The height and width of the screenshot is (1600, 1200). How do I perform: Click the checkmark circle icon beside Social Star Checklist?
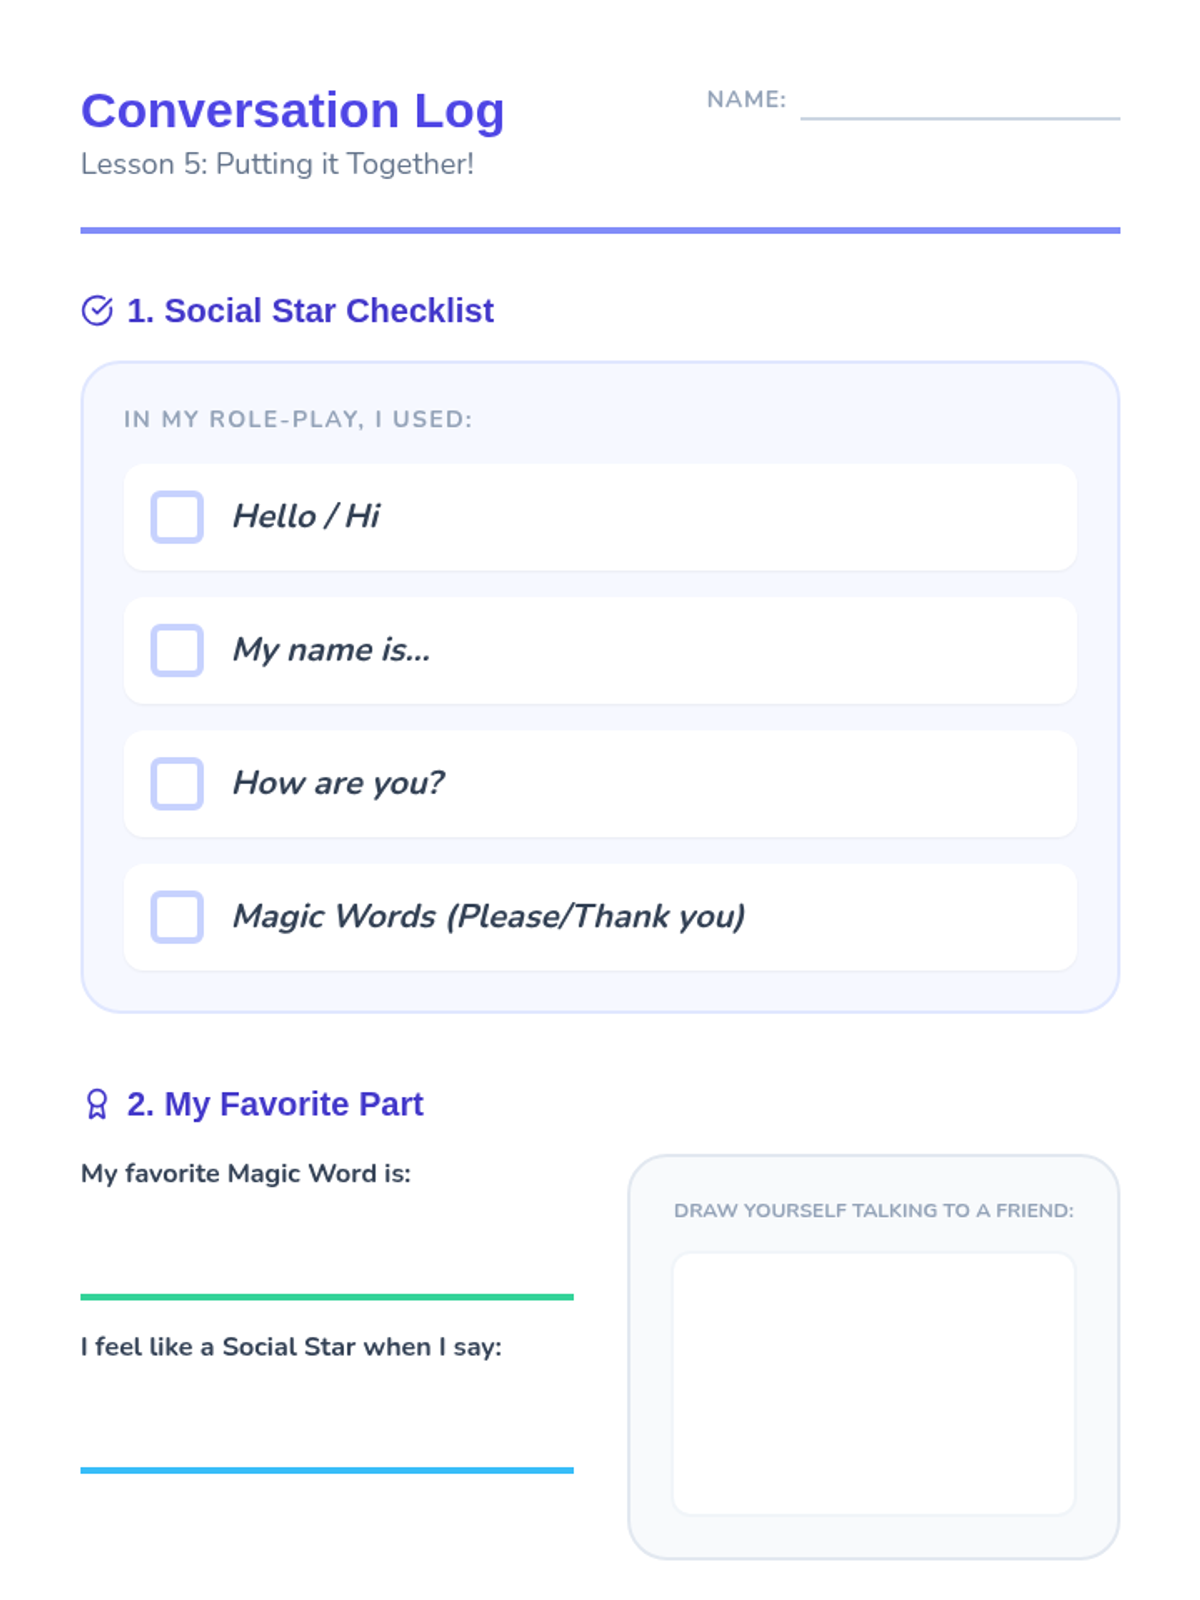(97, 311)
